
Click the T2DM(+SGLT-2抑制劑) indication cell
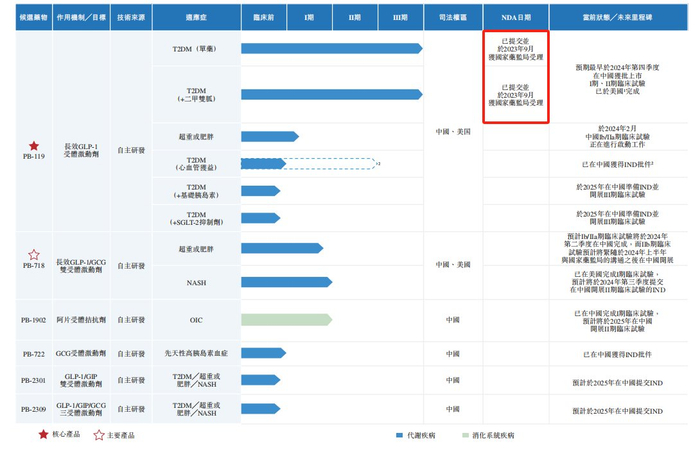point(196,218)
